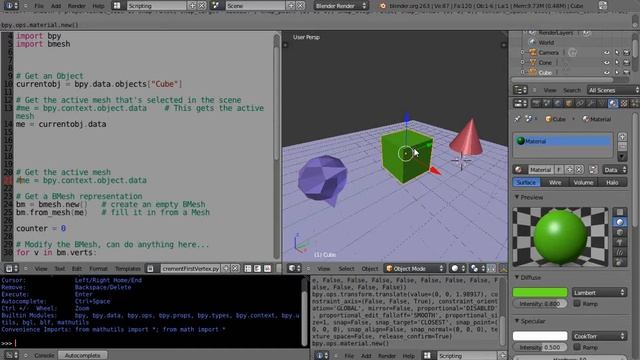Unlink the text block with X button

235,268
